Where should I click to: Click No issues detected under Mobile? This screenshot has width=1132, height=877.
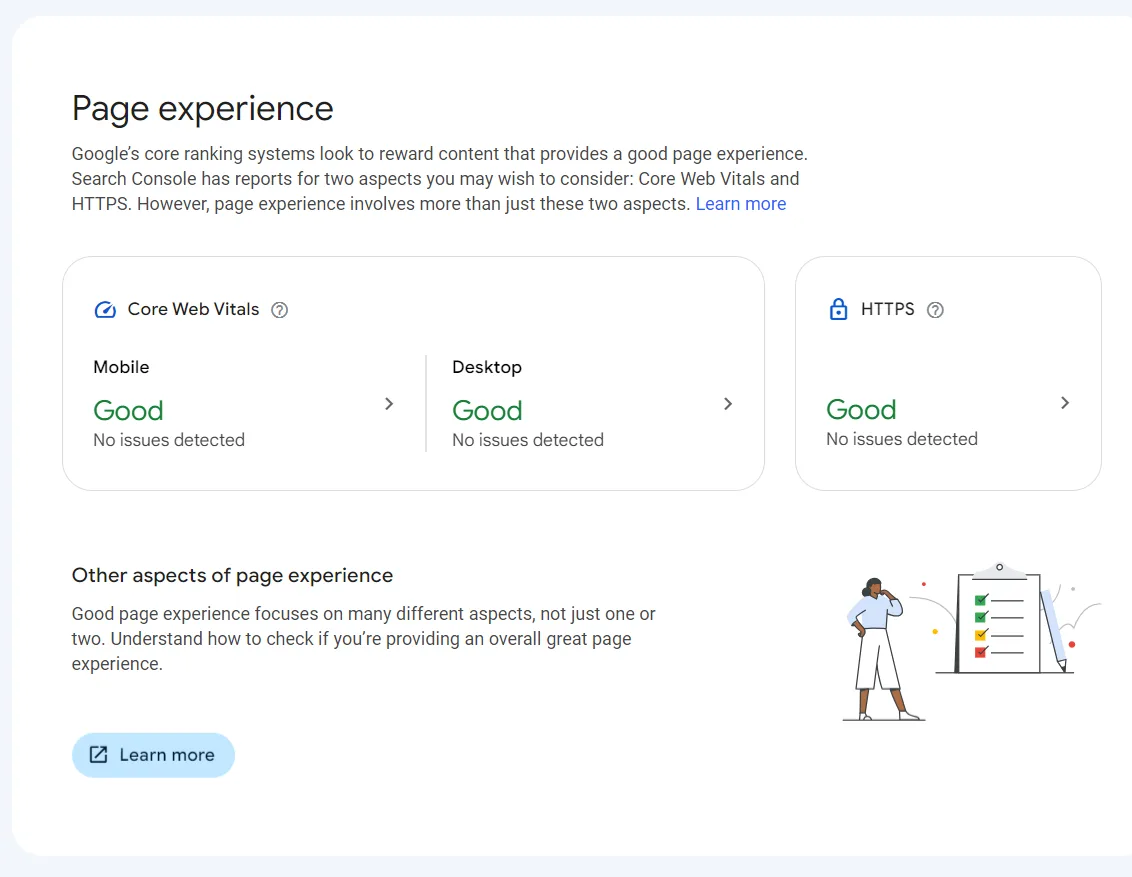click(169, 440)
